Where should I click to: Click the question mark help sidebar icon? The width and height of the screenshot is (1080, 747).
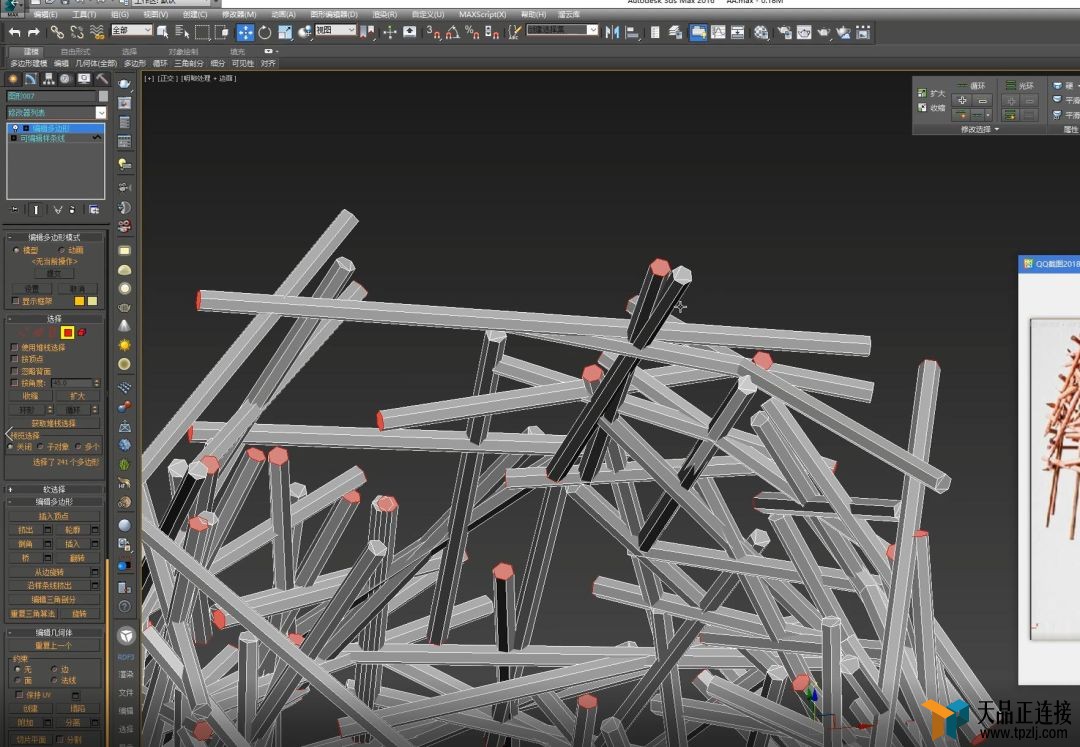tap(125, 607)
